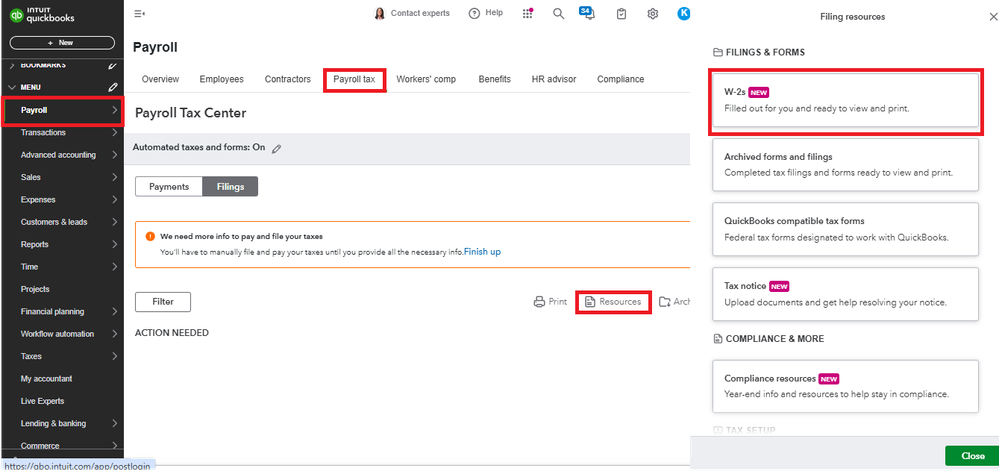Collapse the navigation sidebar icon
999x472 pixels.
[140, 13]
